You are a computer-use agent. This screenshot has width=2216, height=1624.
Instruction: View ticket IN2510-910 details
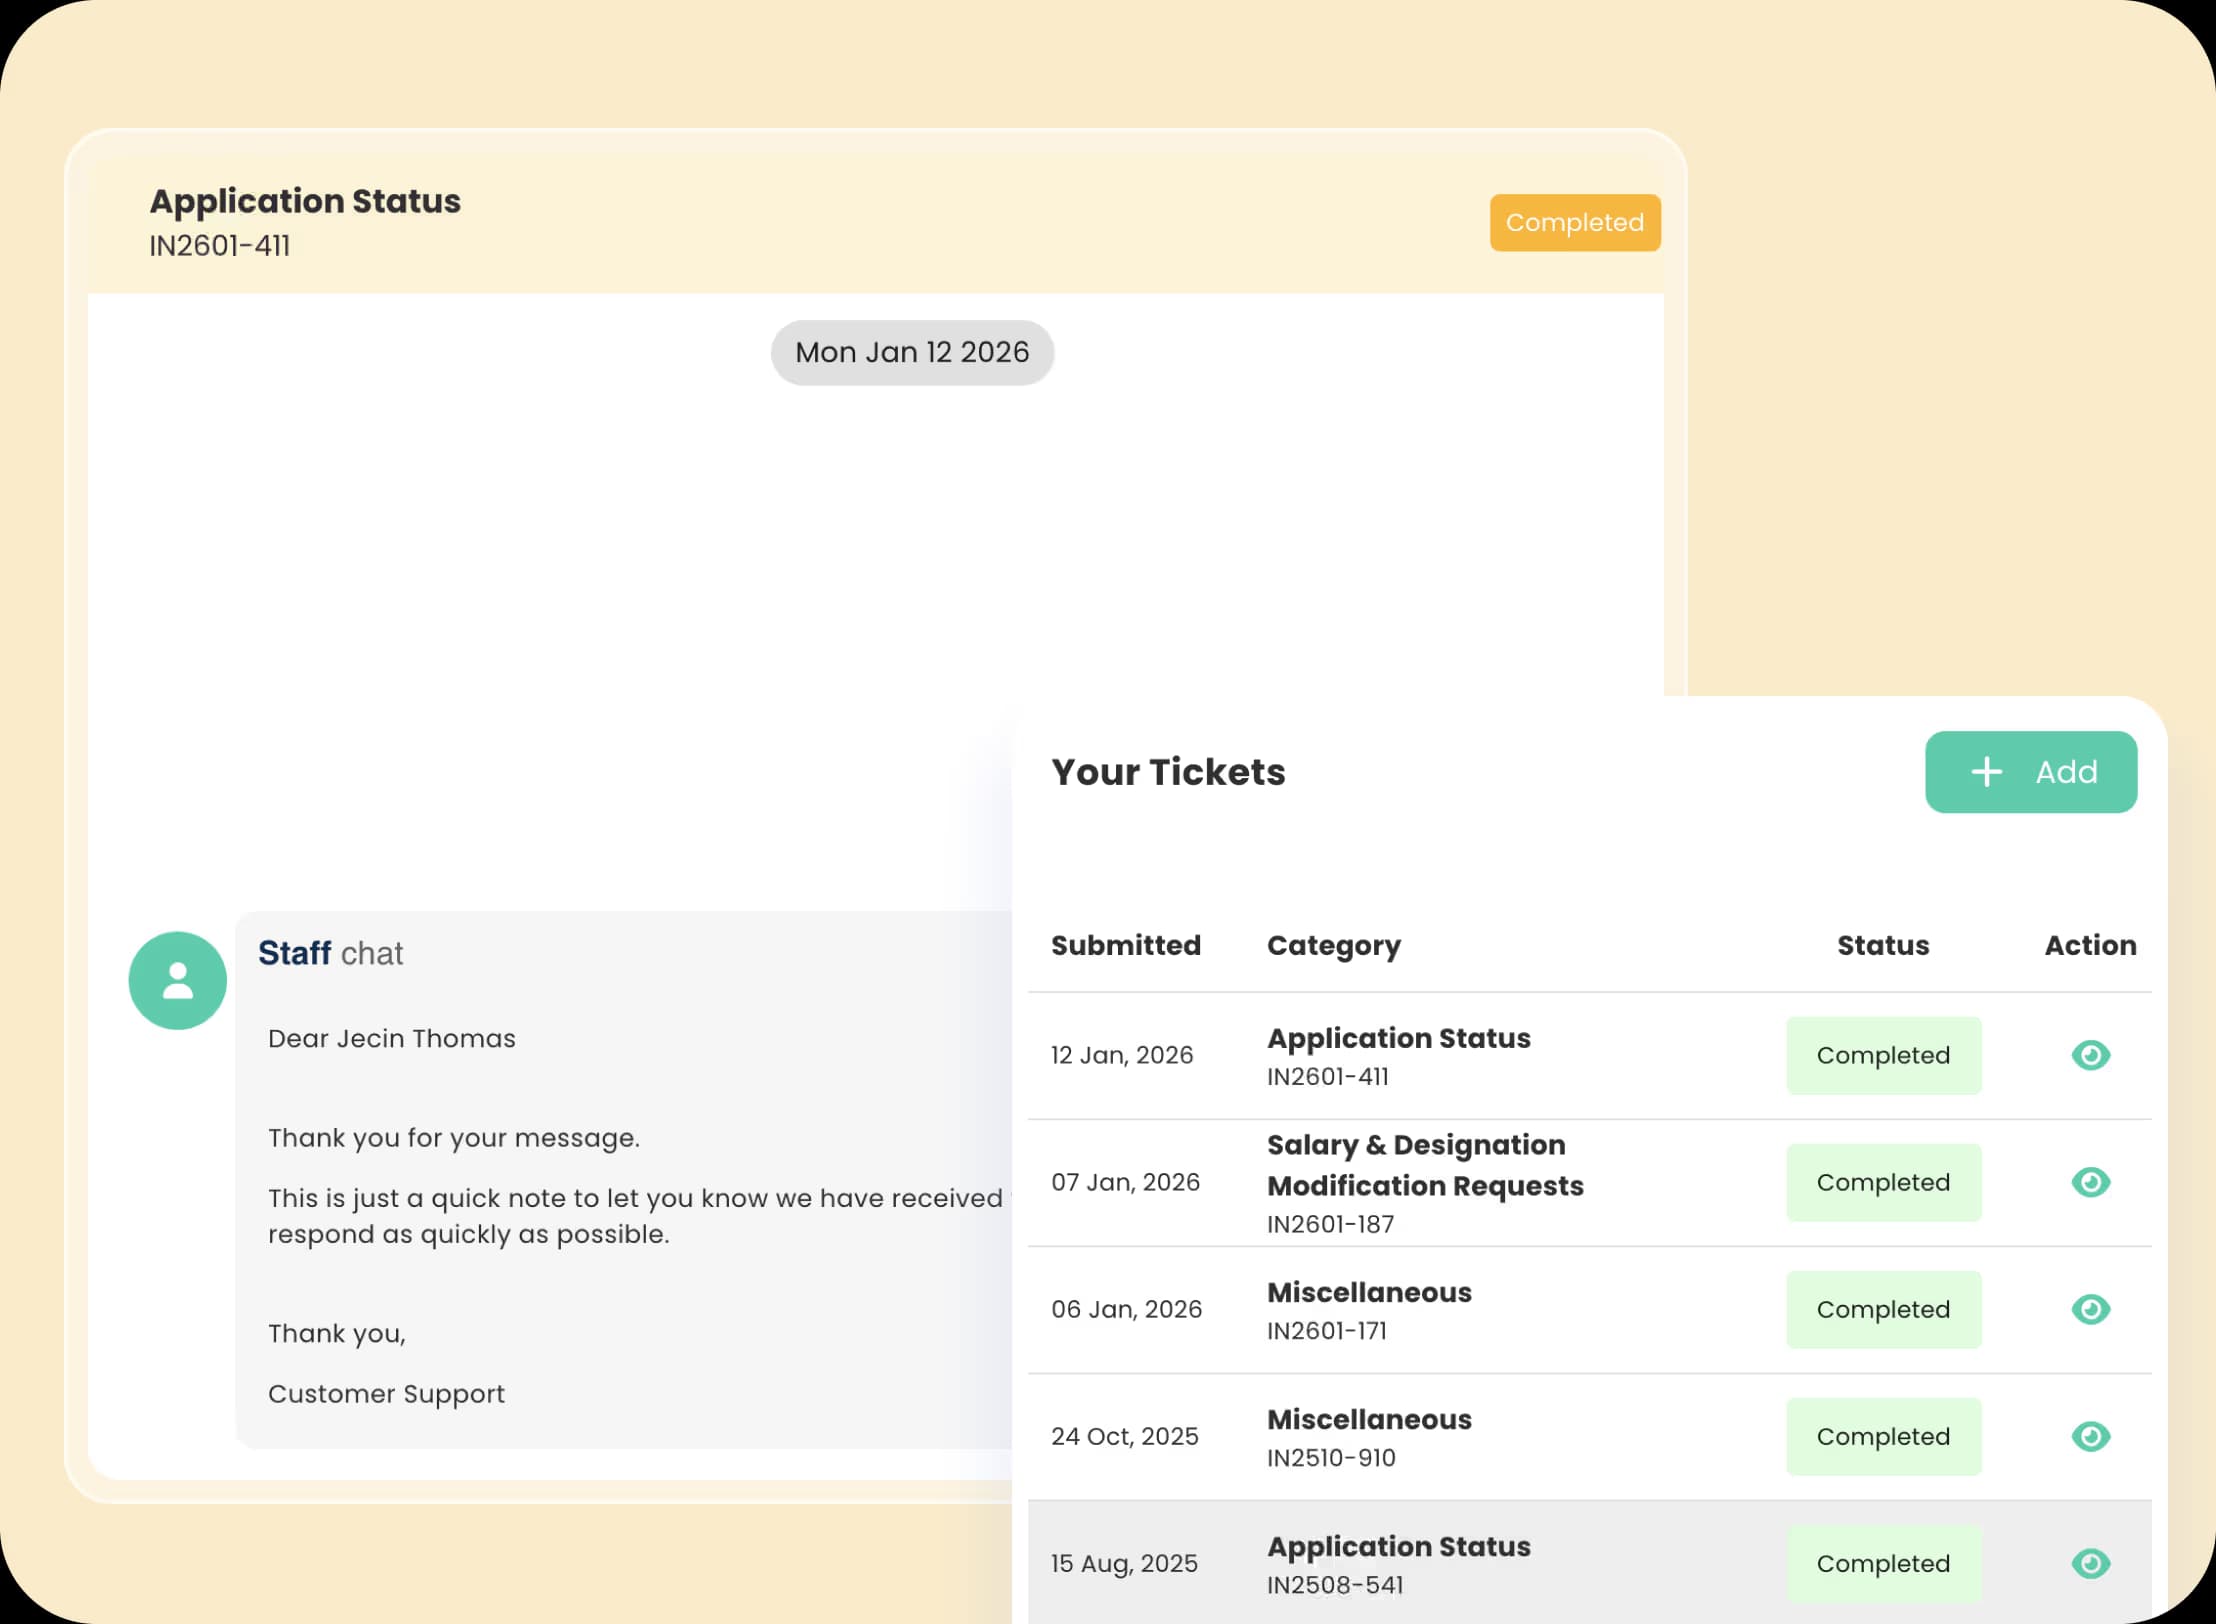click(x=2090, y=1436)
